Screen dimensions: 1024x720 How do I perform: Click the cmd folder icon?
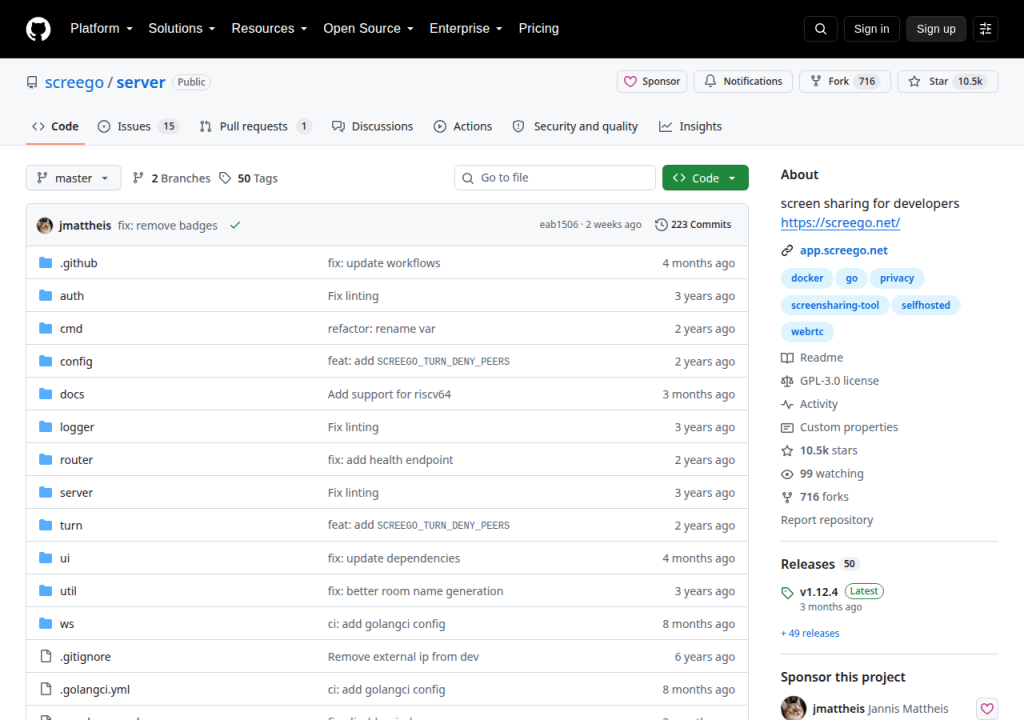tap(45, 328)
